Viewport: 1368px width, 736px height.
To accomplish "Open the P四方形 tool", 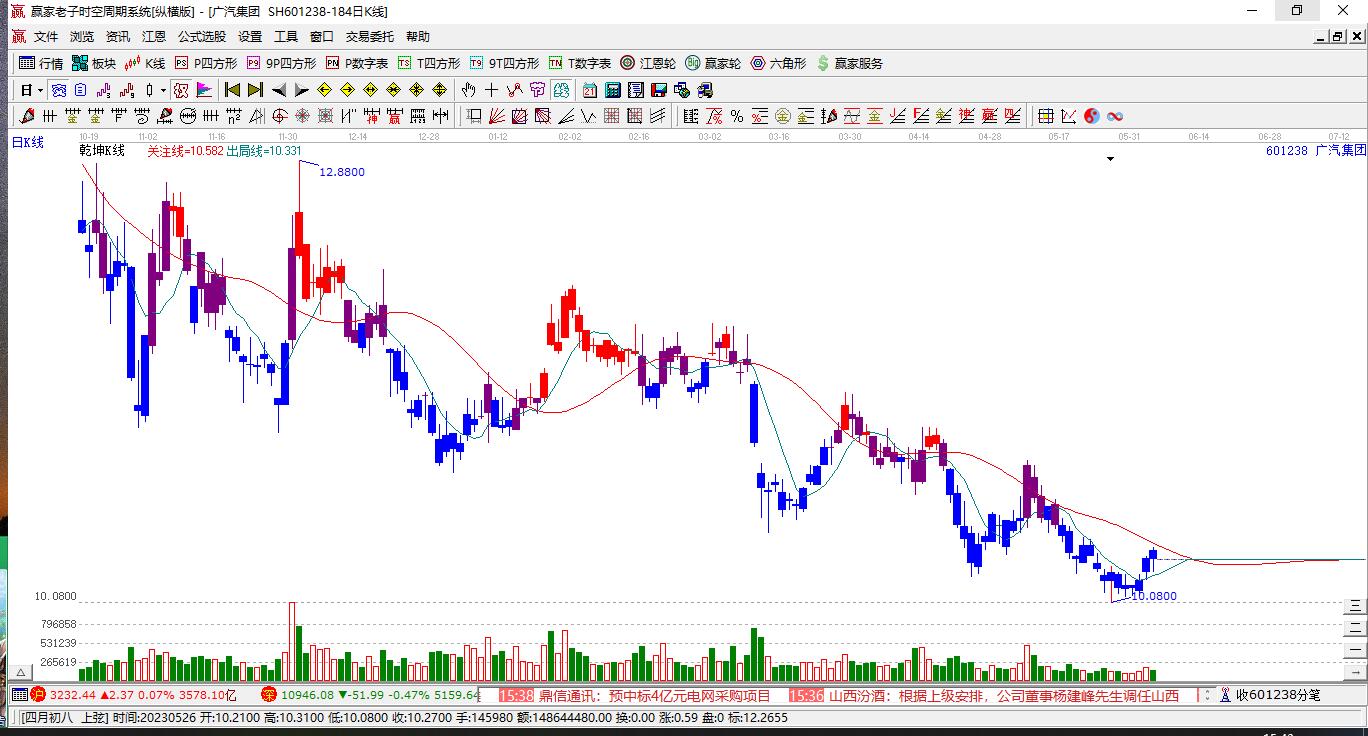I will [206, 63].
